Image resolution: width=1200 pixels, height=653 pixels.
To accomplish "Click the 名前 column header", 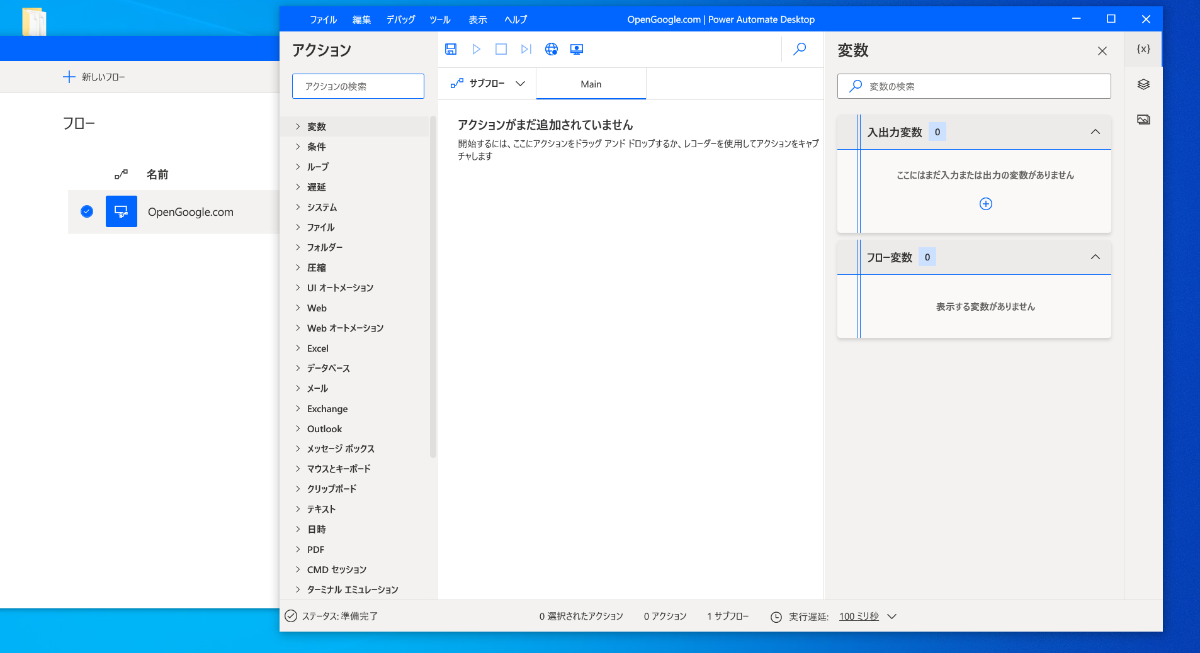I will (157, 174).
